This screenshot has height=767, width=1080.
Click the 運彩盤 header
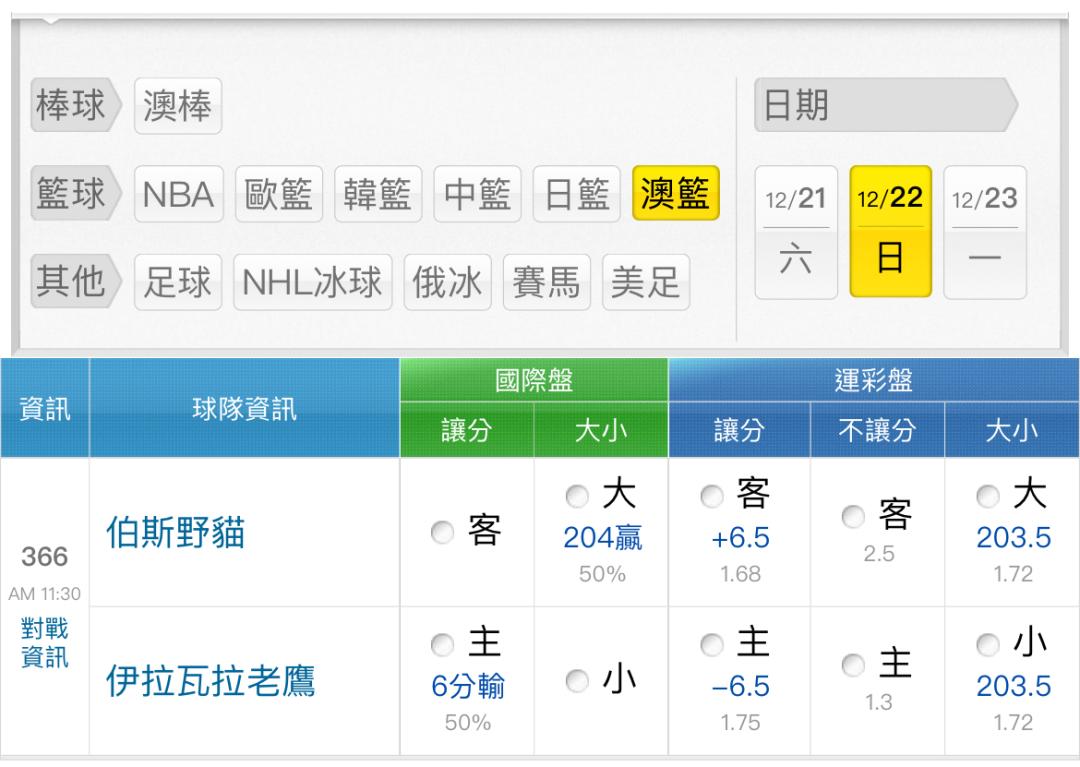click(873, 380)
